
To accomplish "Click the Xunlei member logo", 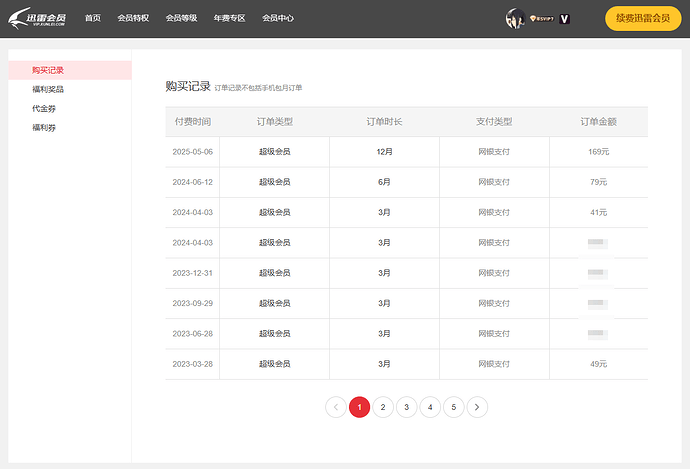I will (37, 18).
